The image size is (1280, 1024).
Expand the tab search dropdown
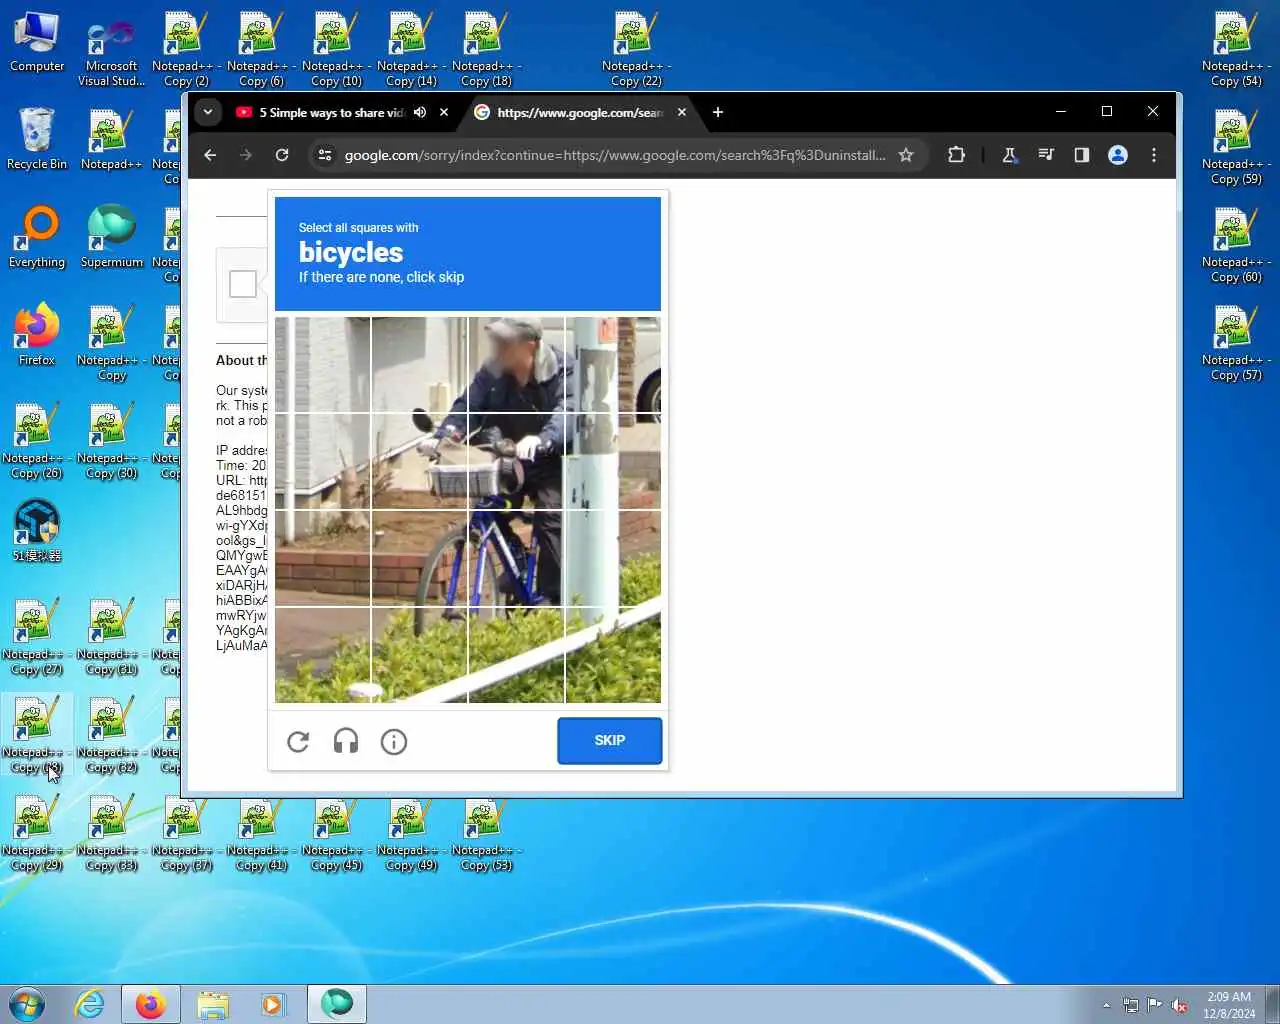tap(208, 112)
